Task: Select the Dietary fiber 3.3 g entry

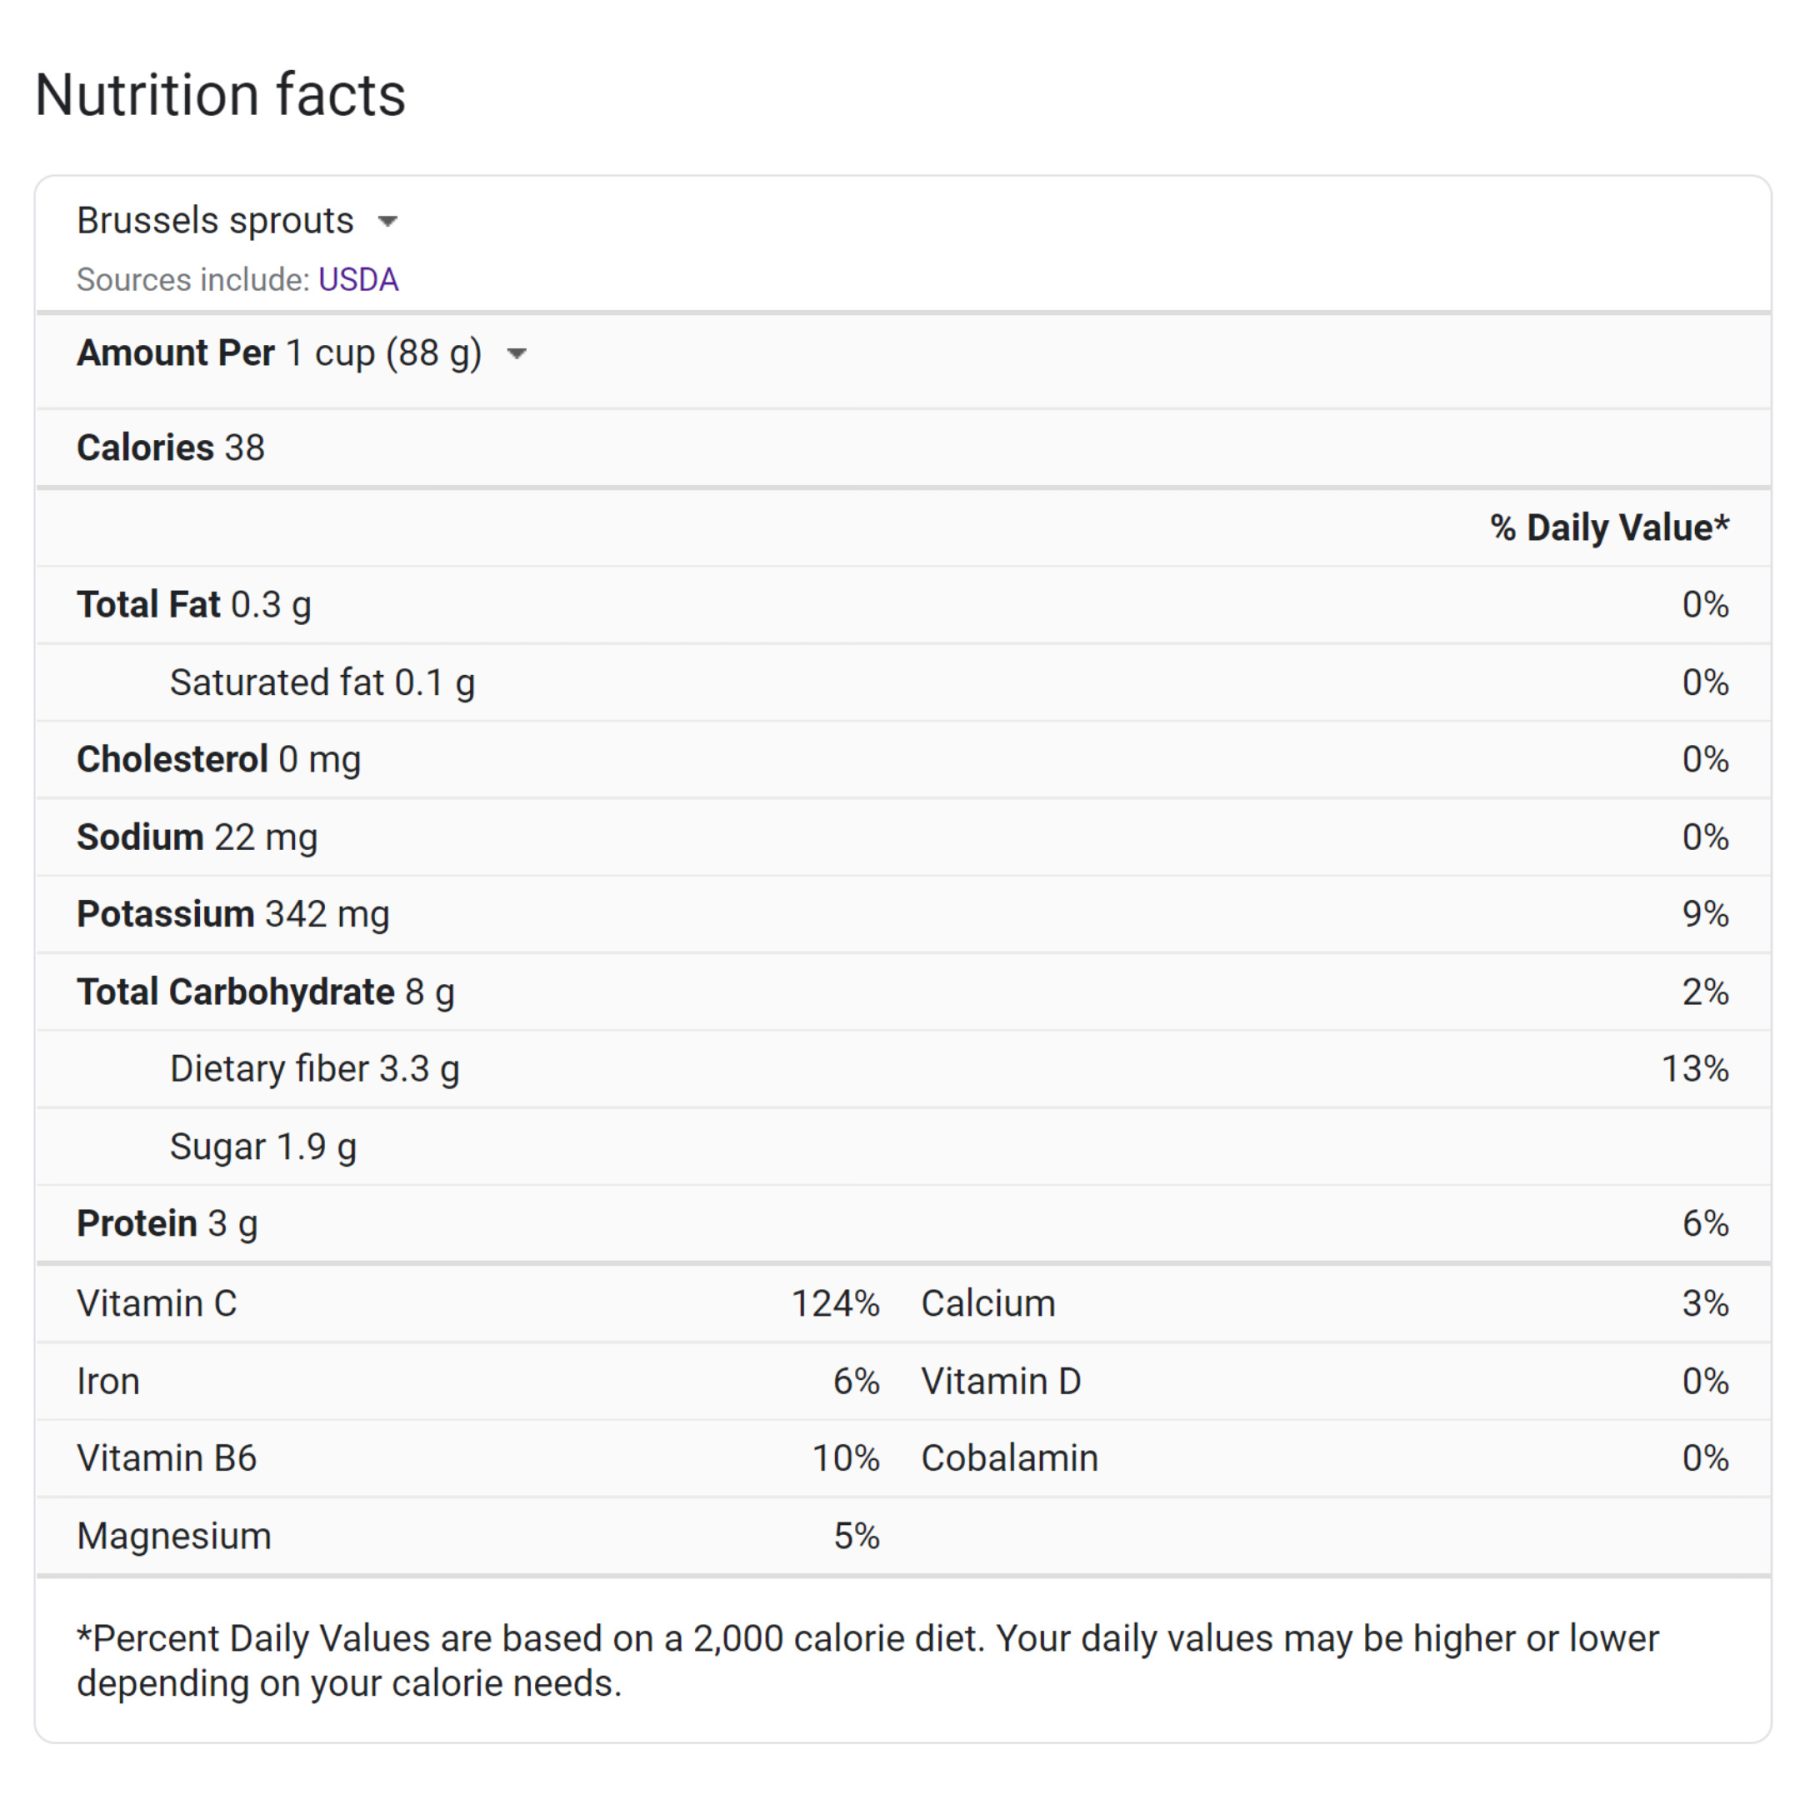Action: (x=314, y=1069)
